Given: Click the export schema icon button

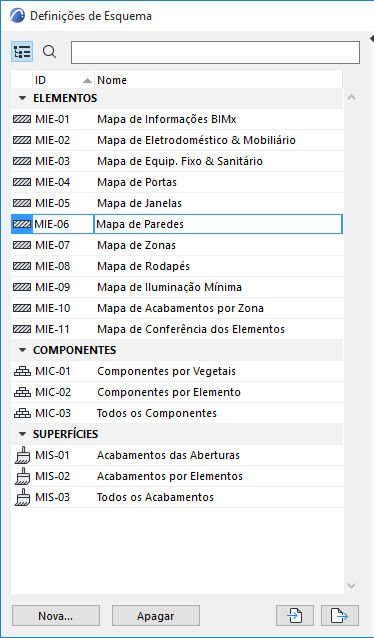Looking at the screenshot, I should (340, 616).
